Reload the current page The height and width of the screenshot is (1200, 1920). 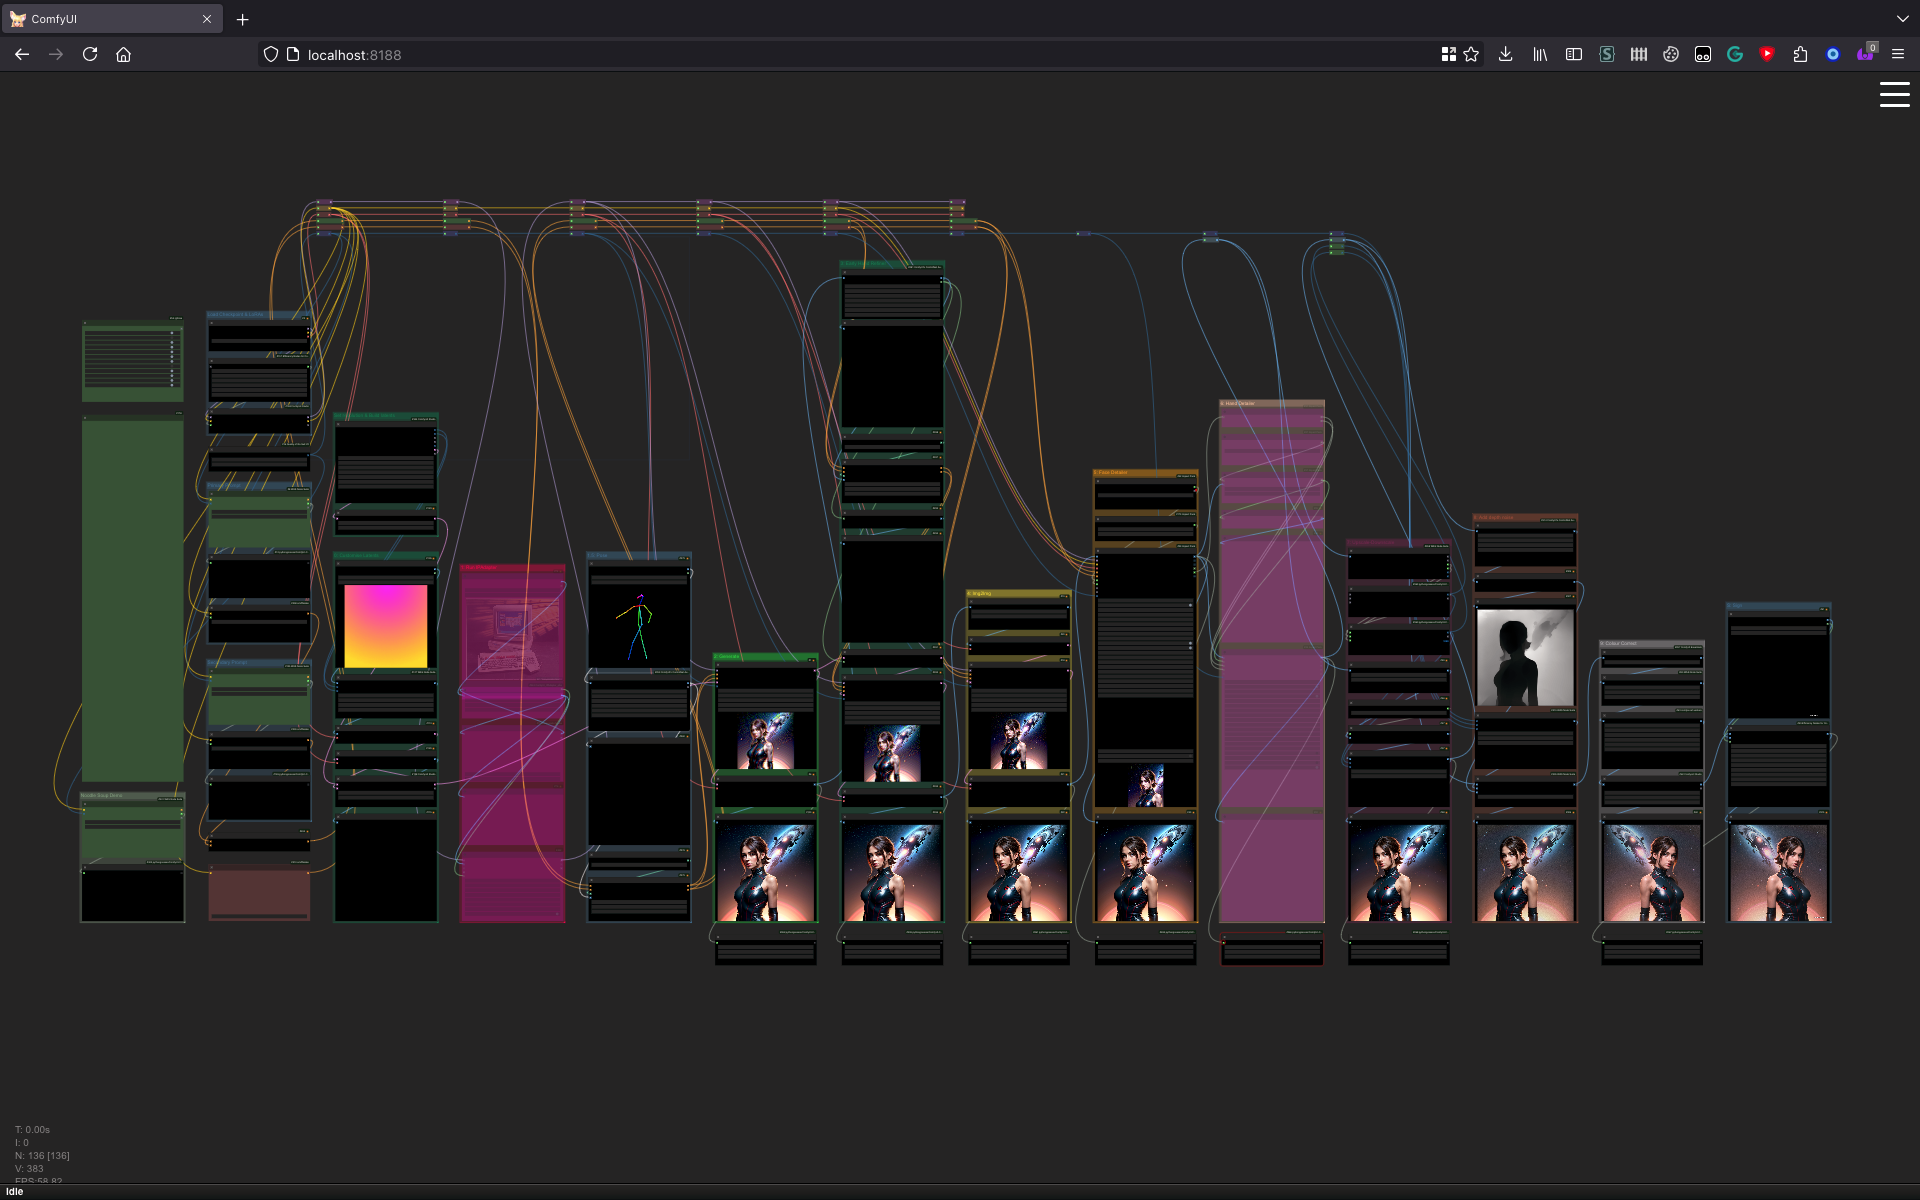[90, 55]
